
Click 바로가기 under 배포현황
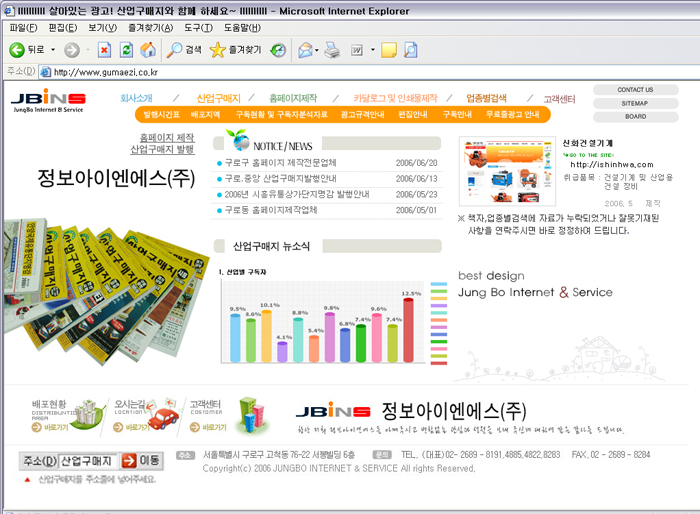tap(50, 427)
